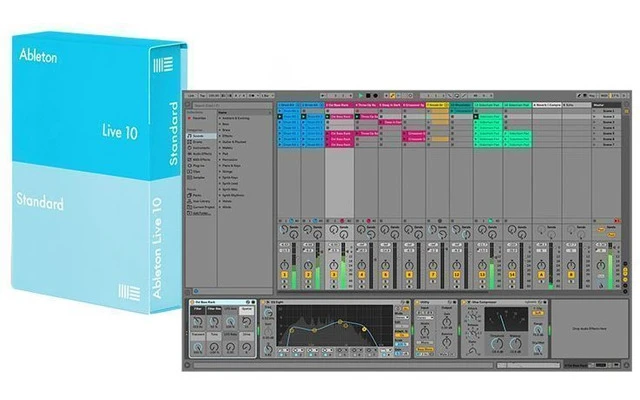
Task: Click the square Stop button in transport
Action: click(368, 96)
